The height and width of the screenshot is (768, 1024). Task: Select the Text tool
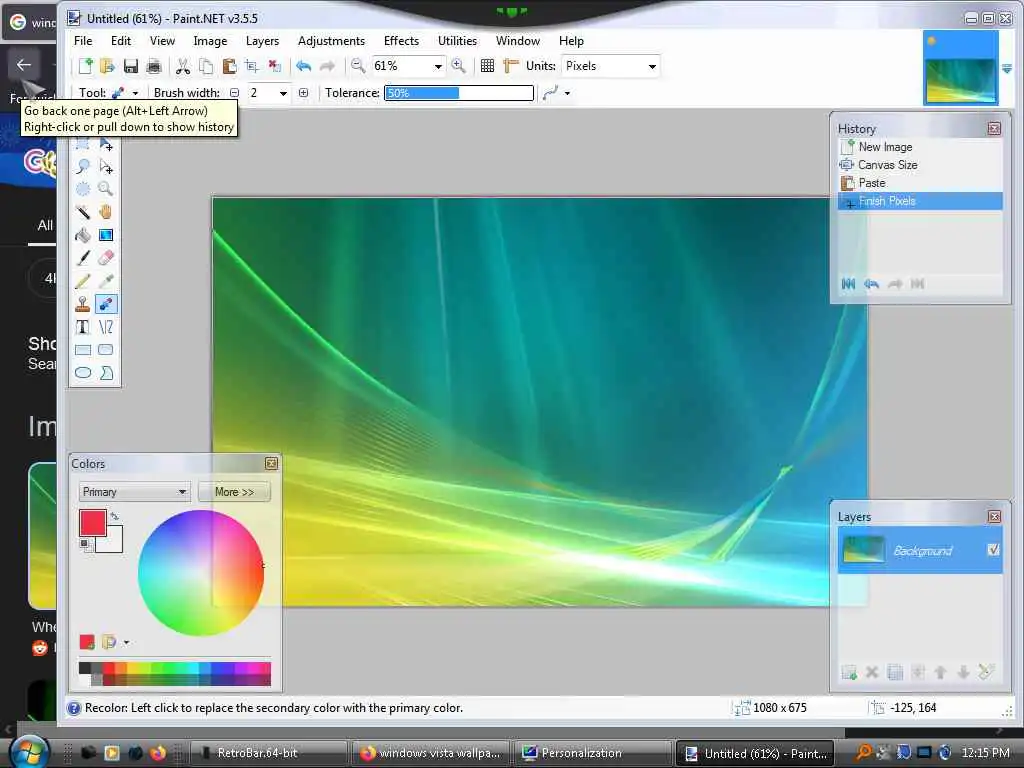pyautogui.click(x=83, y=327)
